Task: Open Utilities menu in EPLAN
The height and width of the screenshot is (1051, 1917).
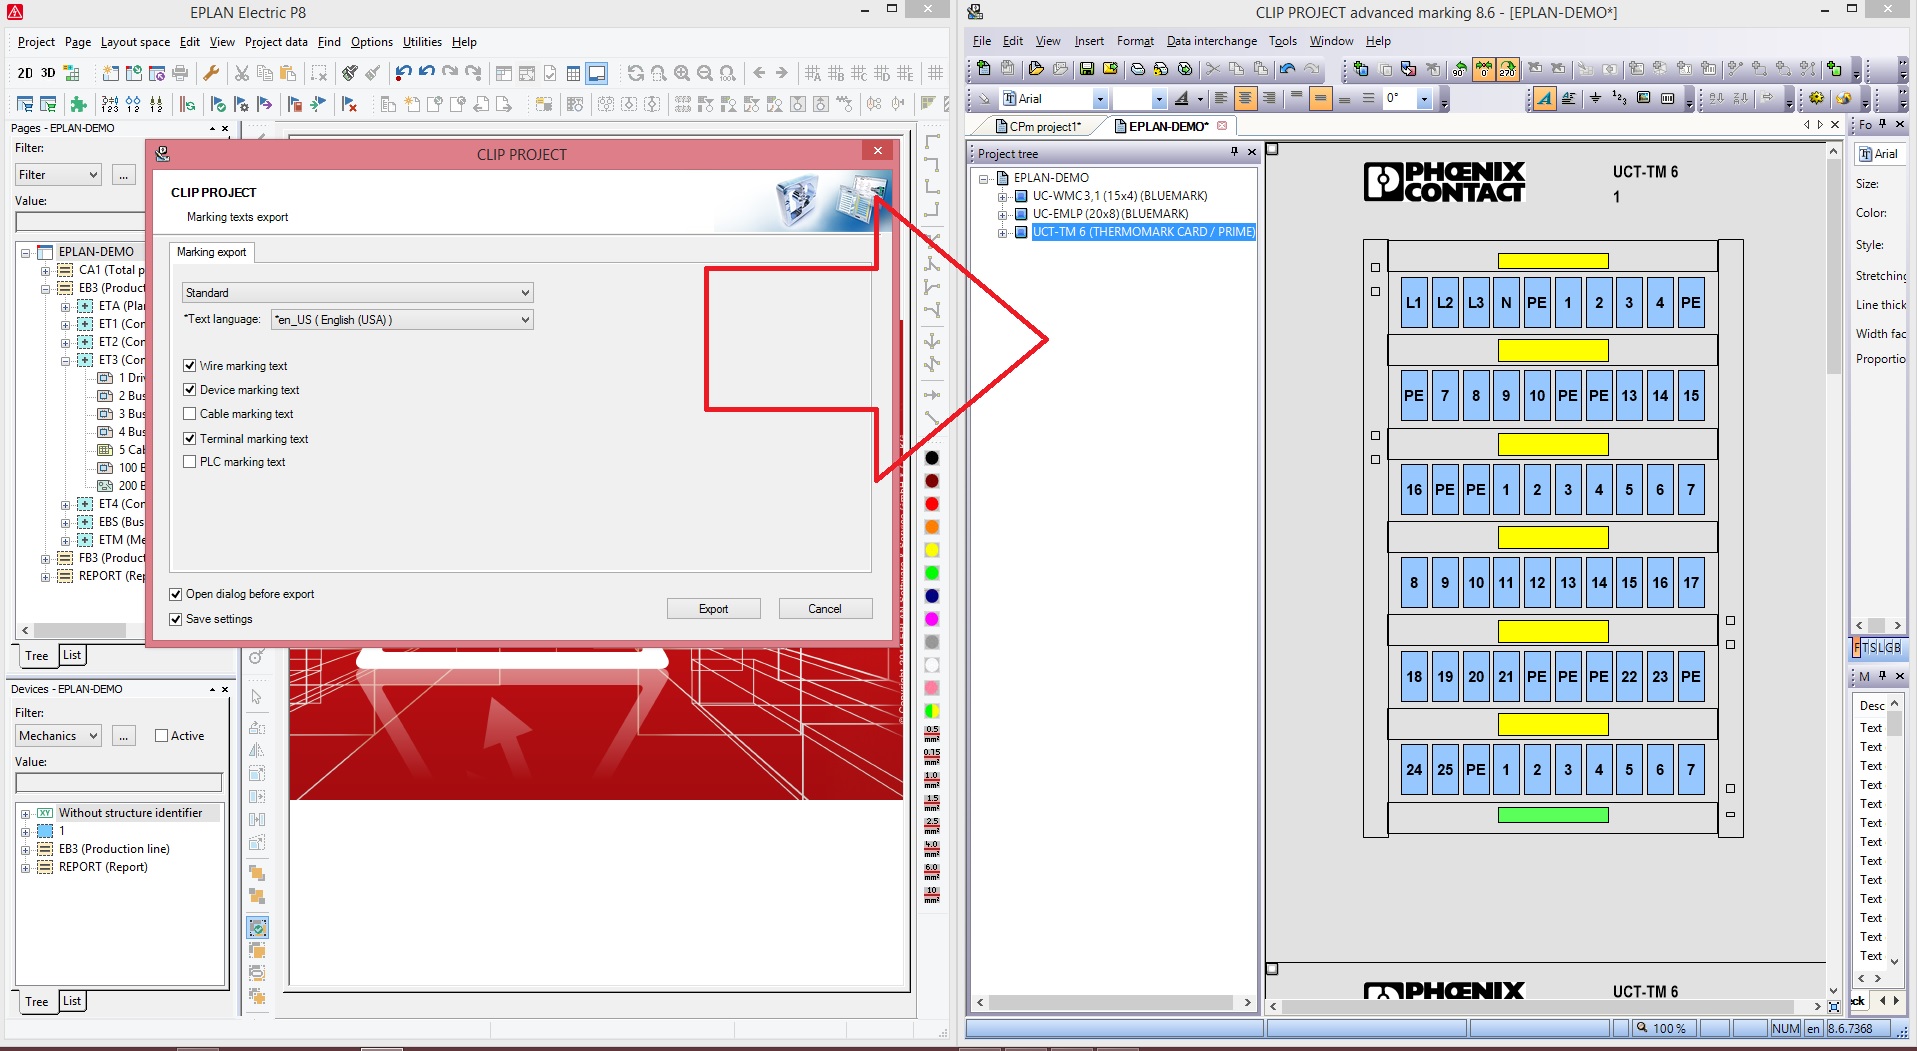Action: coord(422,42)
